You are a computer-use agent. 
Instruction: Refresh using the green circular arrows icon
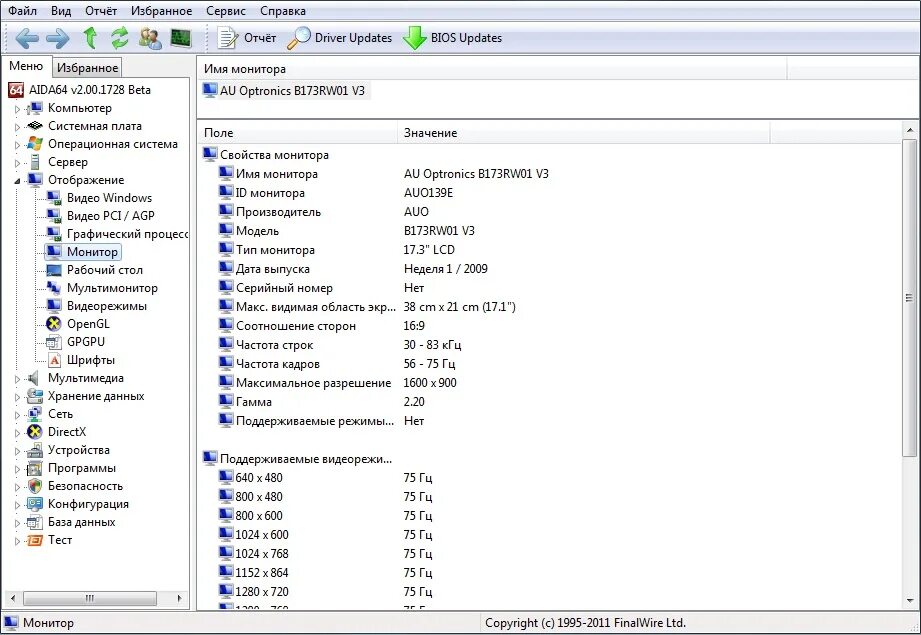tap(120, 38)
